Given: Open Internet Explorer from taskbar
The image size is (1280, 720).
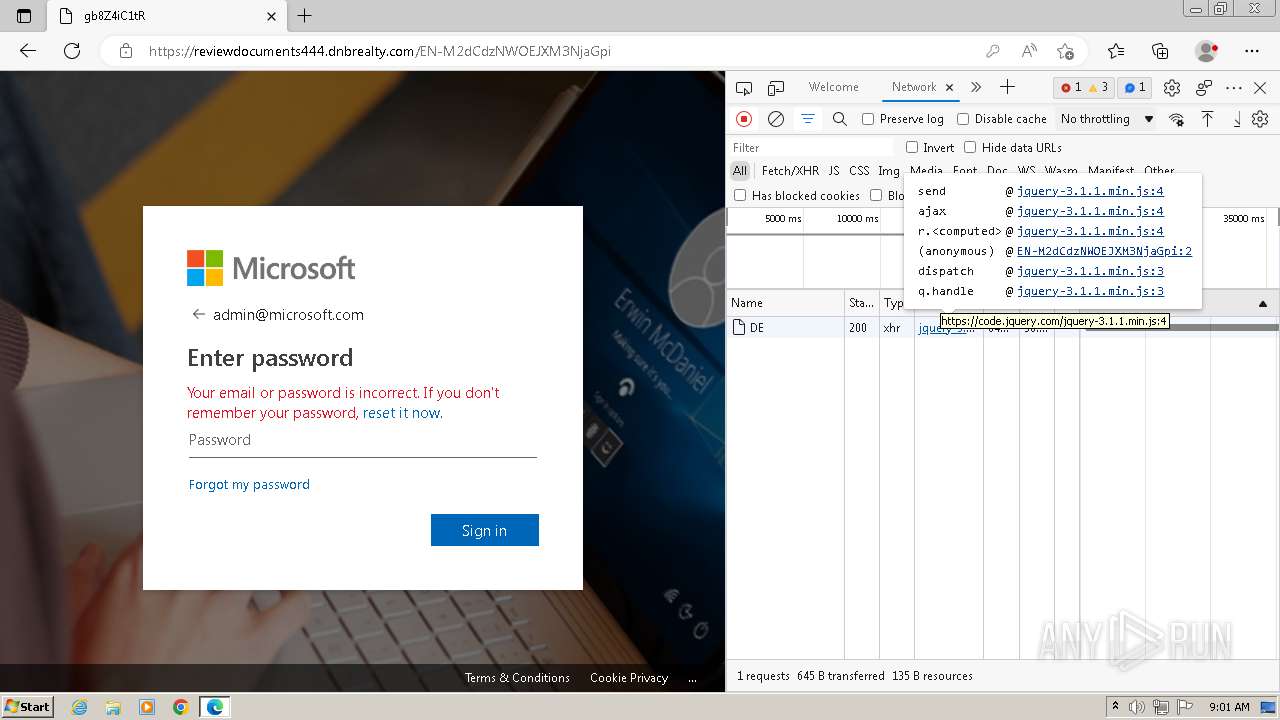Looking at the screenshot, I should [x=79, y=707].
